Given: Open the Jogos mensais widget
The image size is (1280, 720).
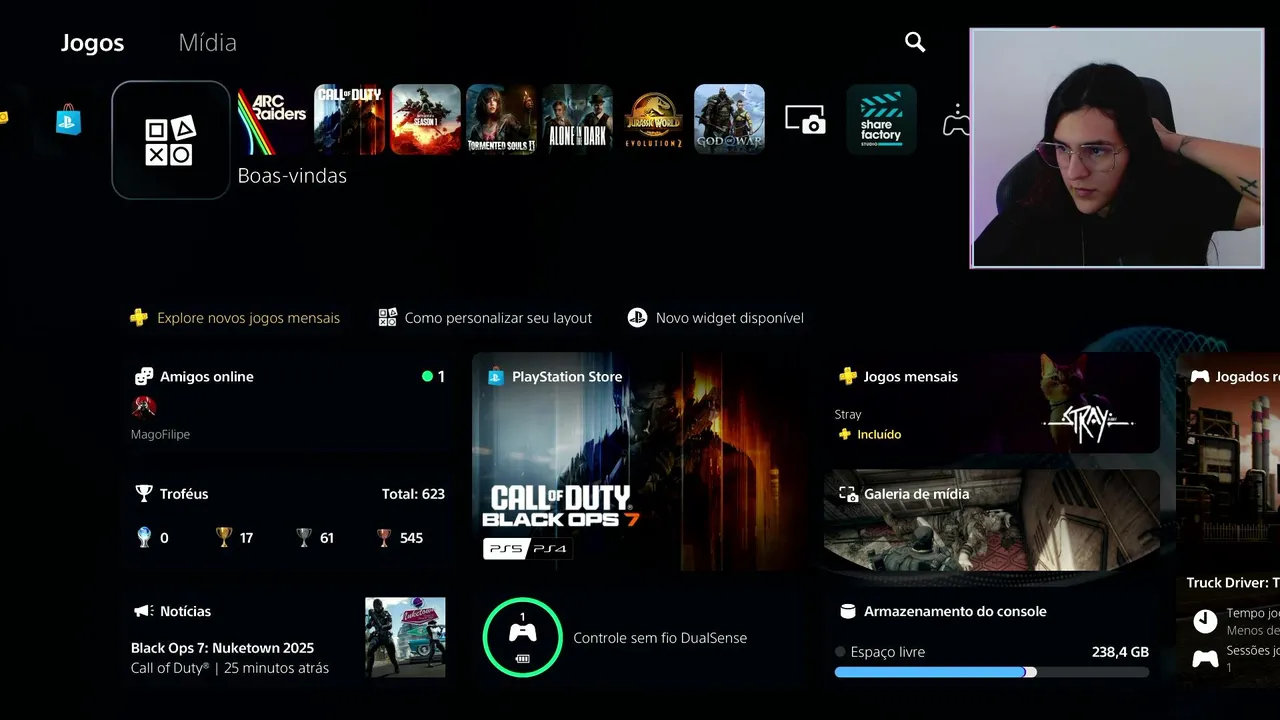Looking at the screenshot, I should 992,403.
